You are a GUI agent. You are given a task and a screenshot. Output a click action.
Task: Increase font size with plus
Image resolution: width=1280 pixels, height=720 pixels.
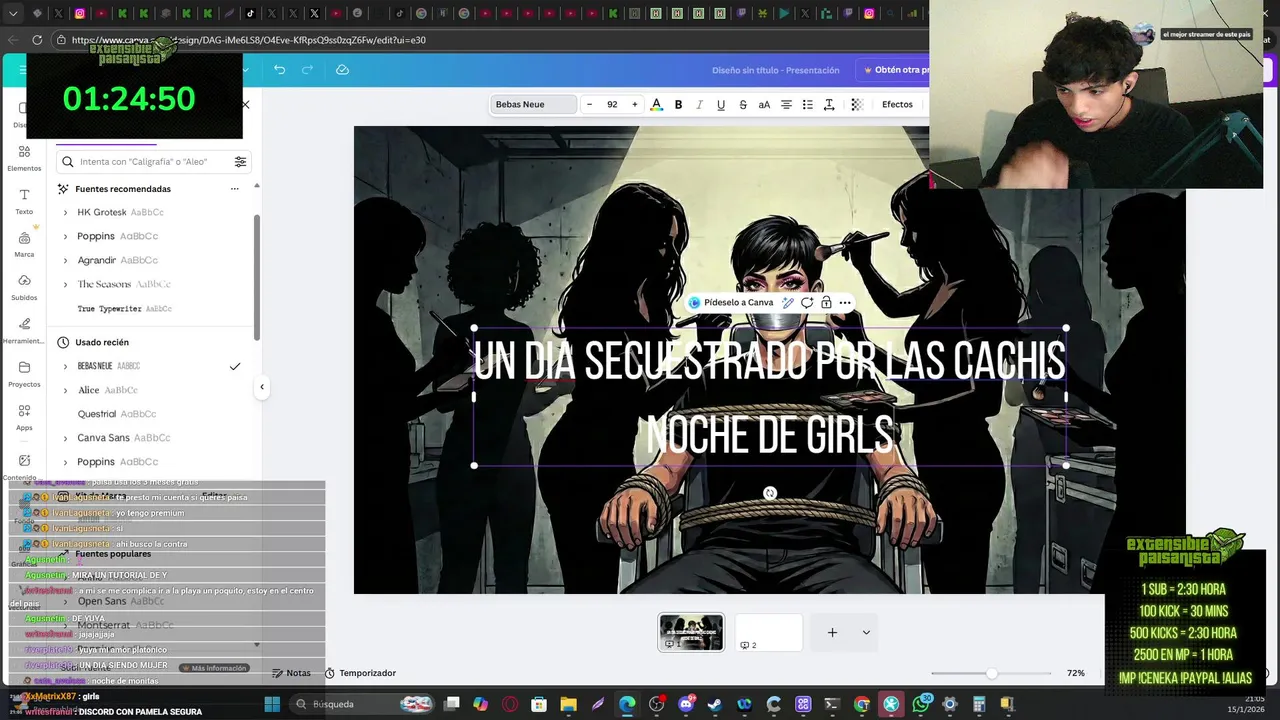pyautogui.click(x=634, y=104)
